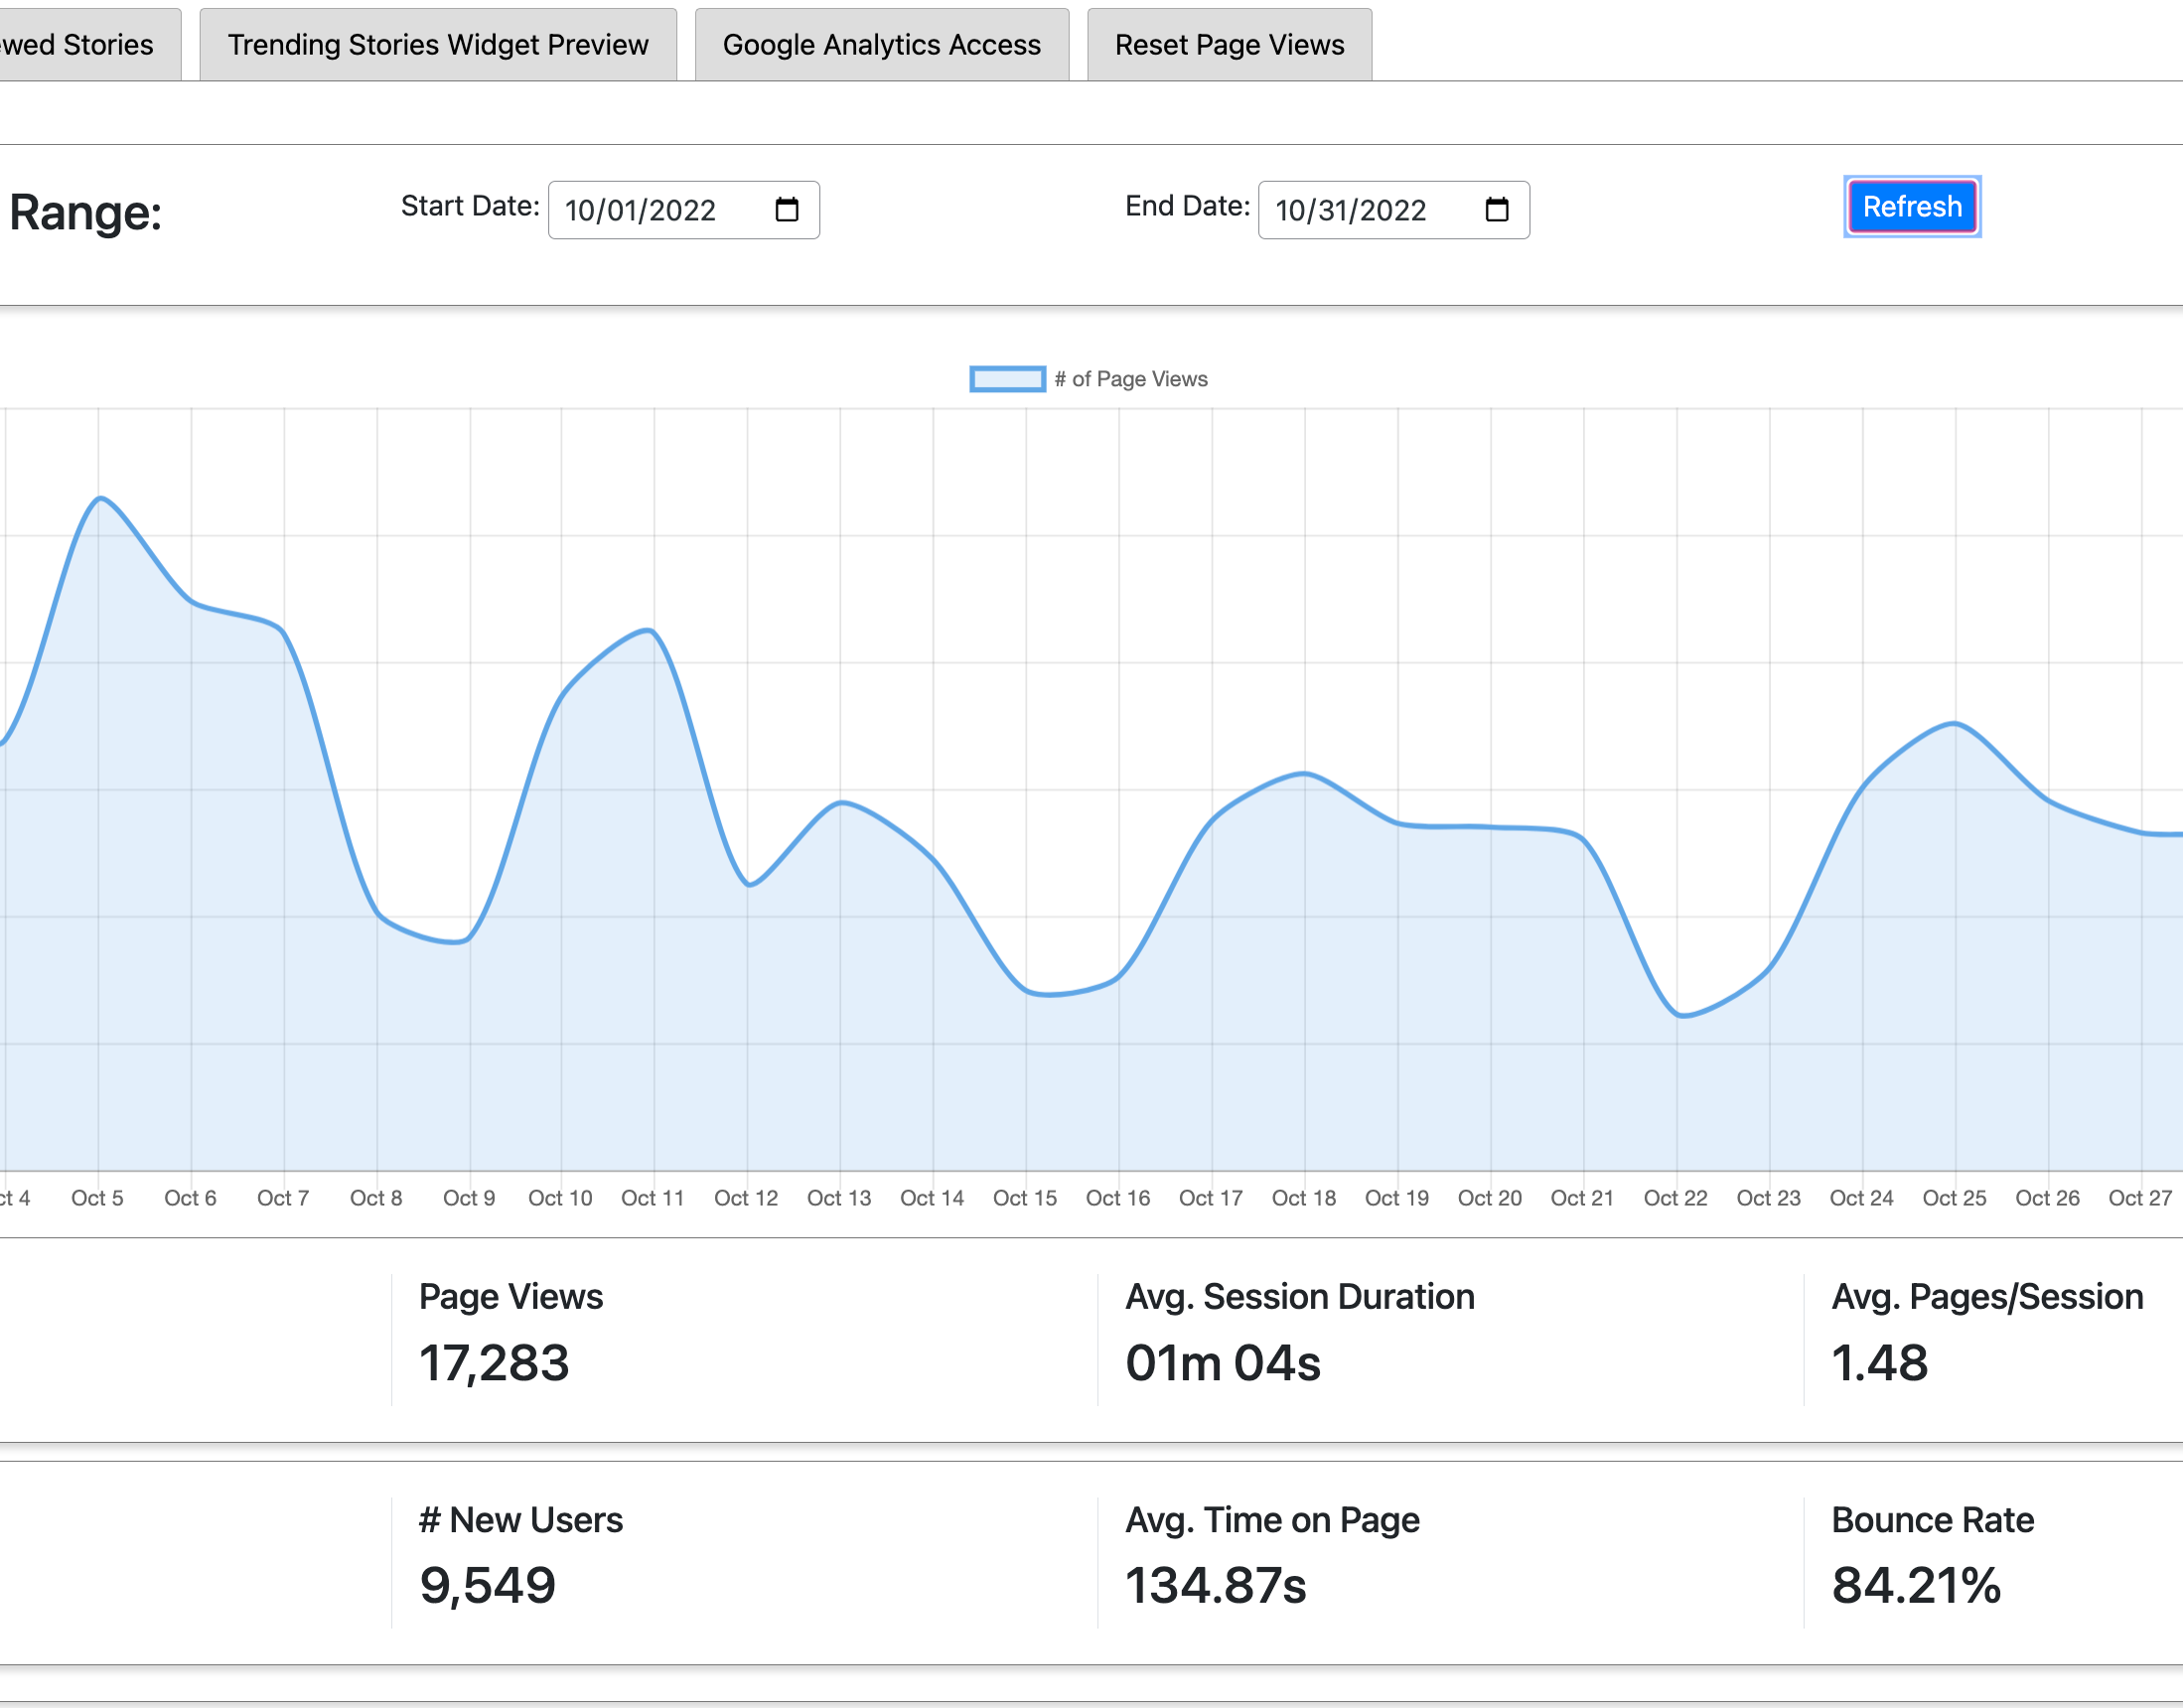Switch to the Google Analytics Access tab

click(x=882, y=45)
